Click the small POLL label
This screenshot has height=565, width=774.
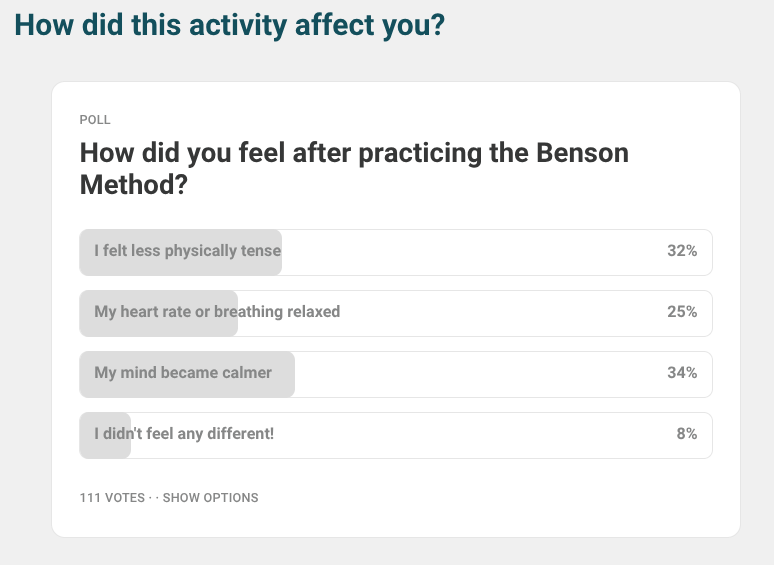[x=95, y=120]
